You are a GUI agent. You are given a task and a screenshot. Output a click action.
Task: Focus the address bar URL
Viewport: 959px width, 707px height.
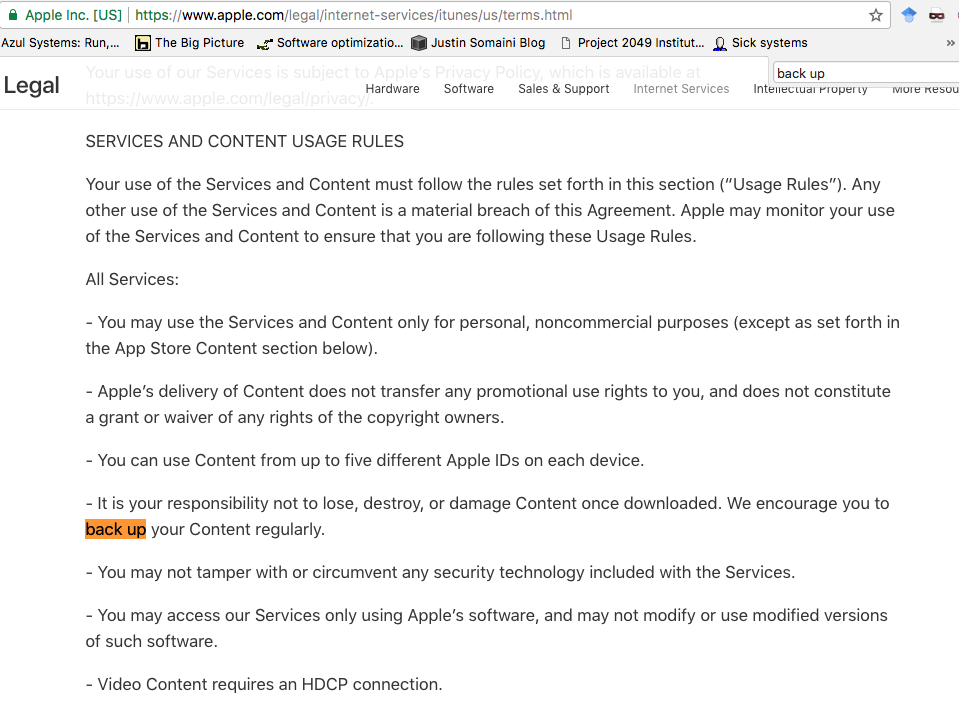354,15
